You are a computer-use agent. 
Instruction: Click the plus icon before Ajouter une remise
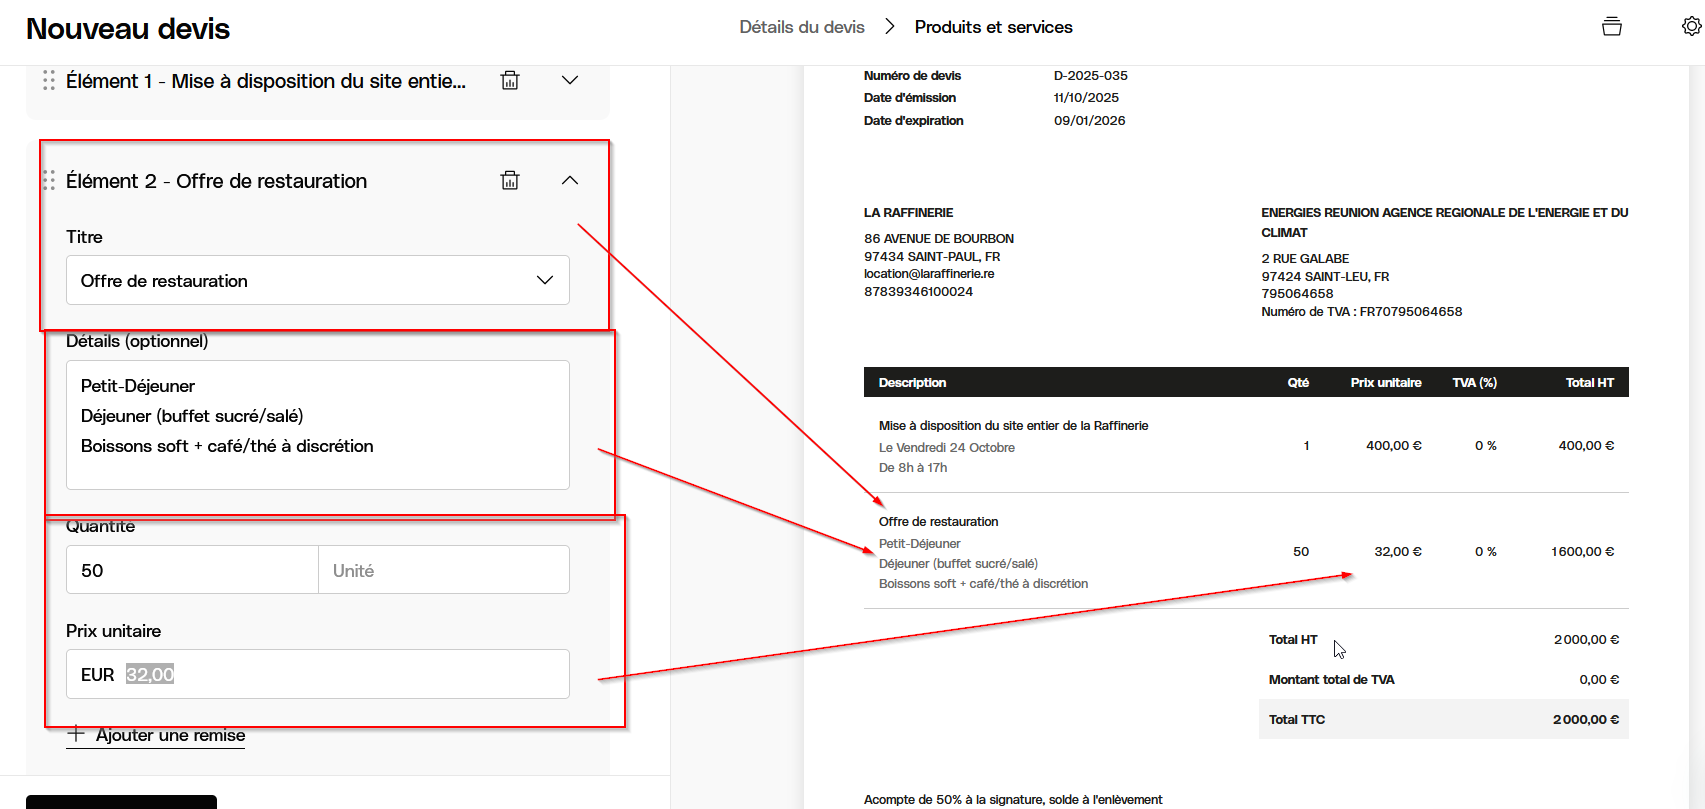[76, 734]
